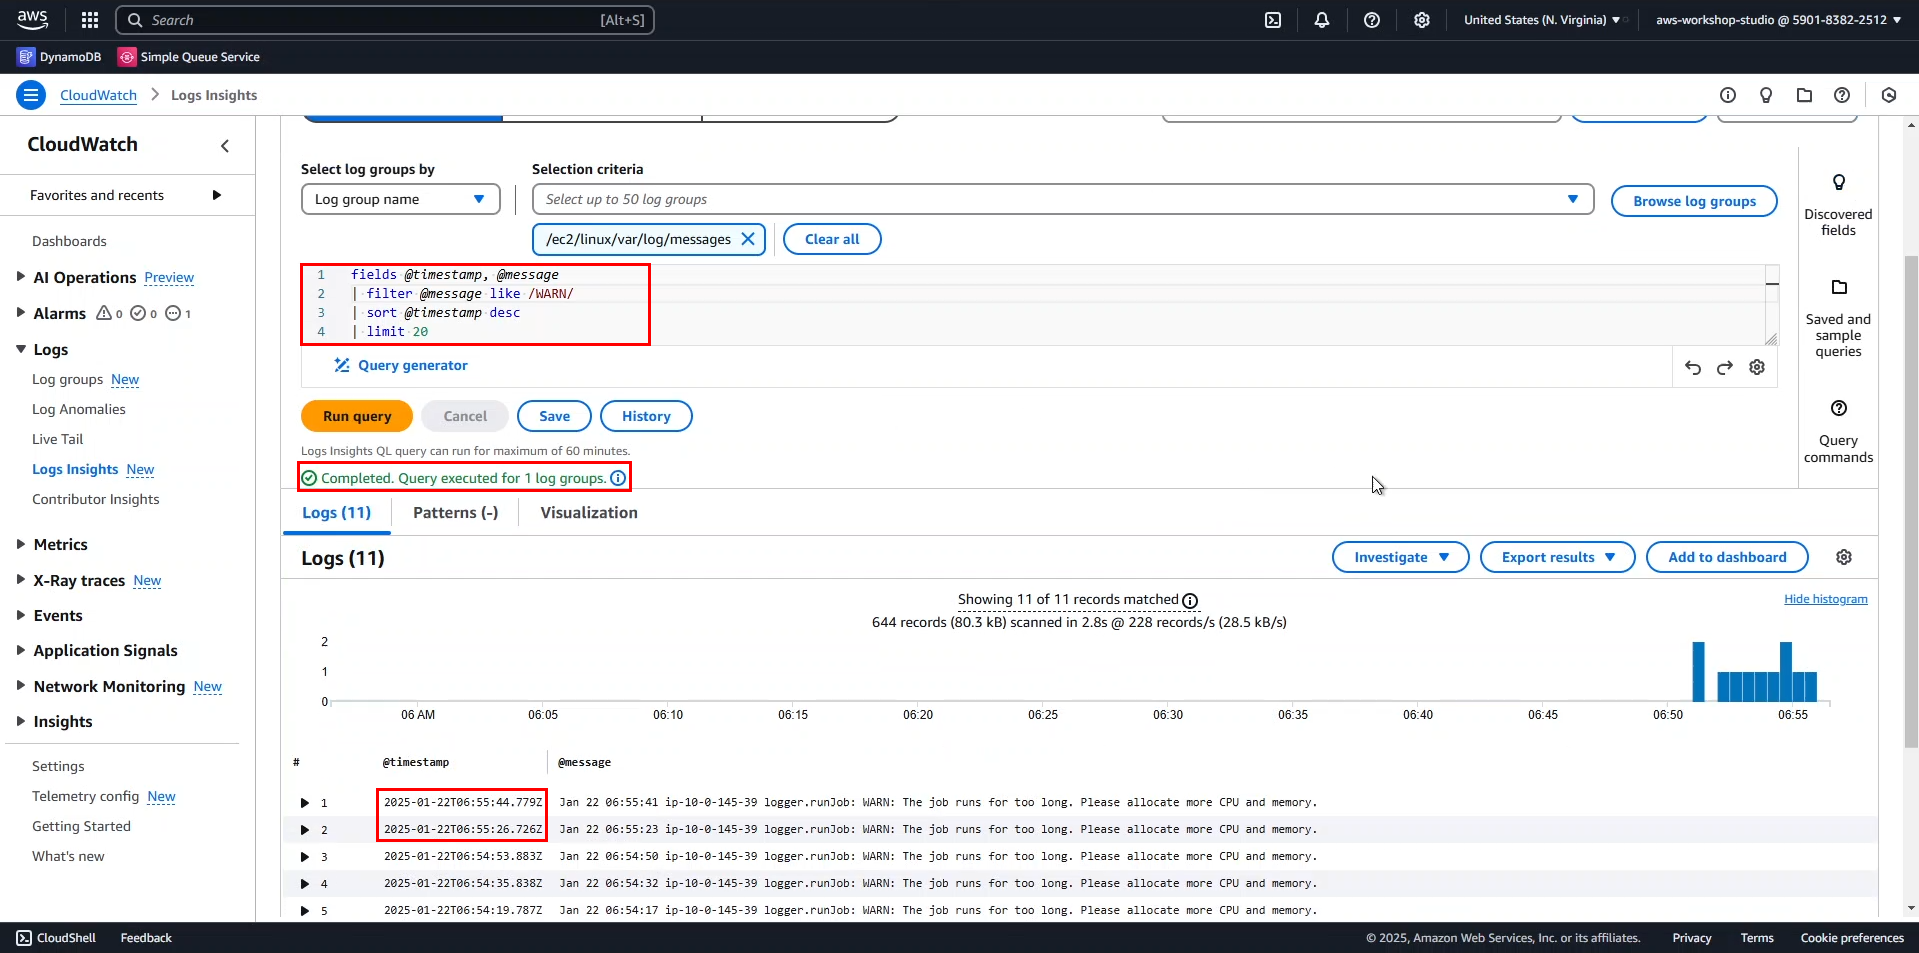Collapse the CloudWatch side navigation arrow
The image size is (1919, 953).
(x=225, y=146)
